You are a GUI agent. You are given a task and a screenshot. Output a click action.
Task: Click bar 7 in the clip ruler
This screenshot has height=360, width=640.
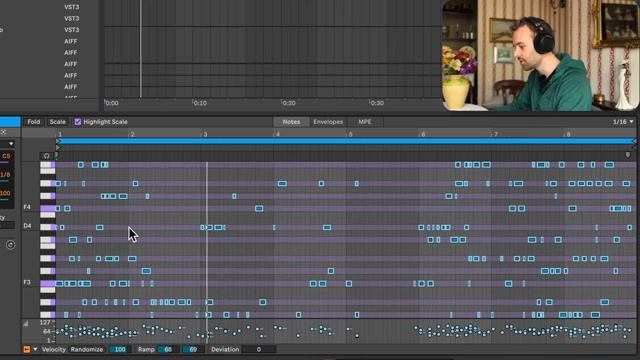coord(495,134)
